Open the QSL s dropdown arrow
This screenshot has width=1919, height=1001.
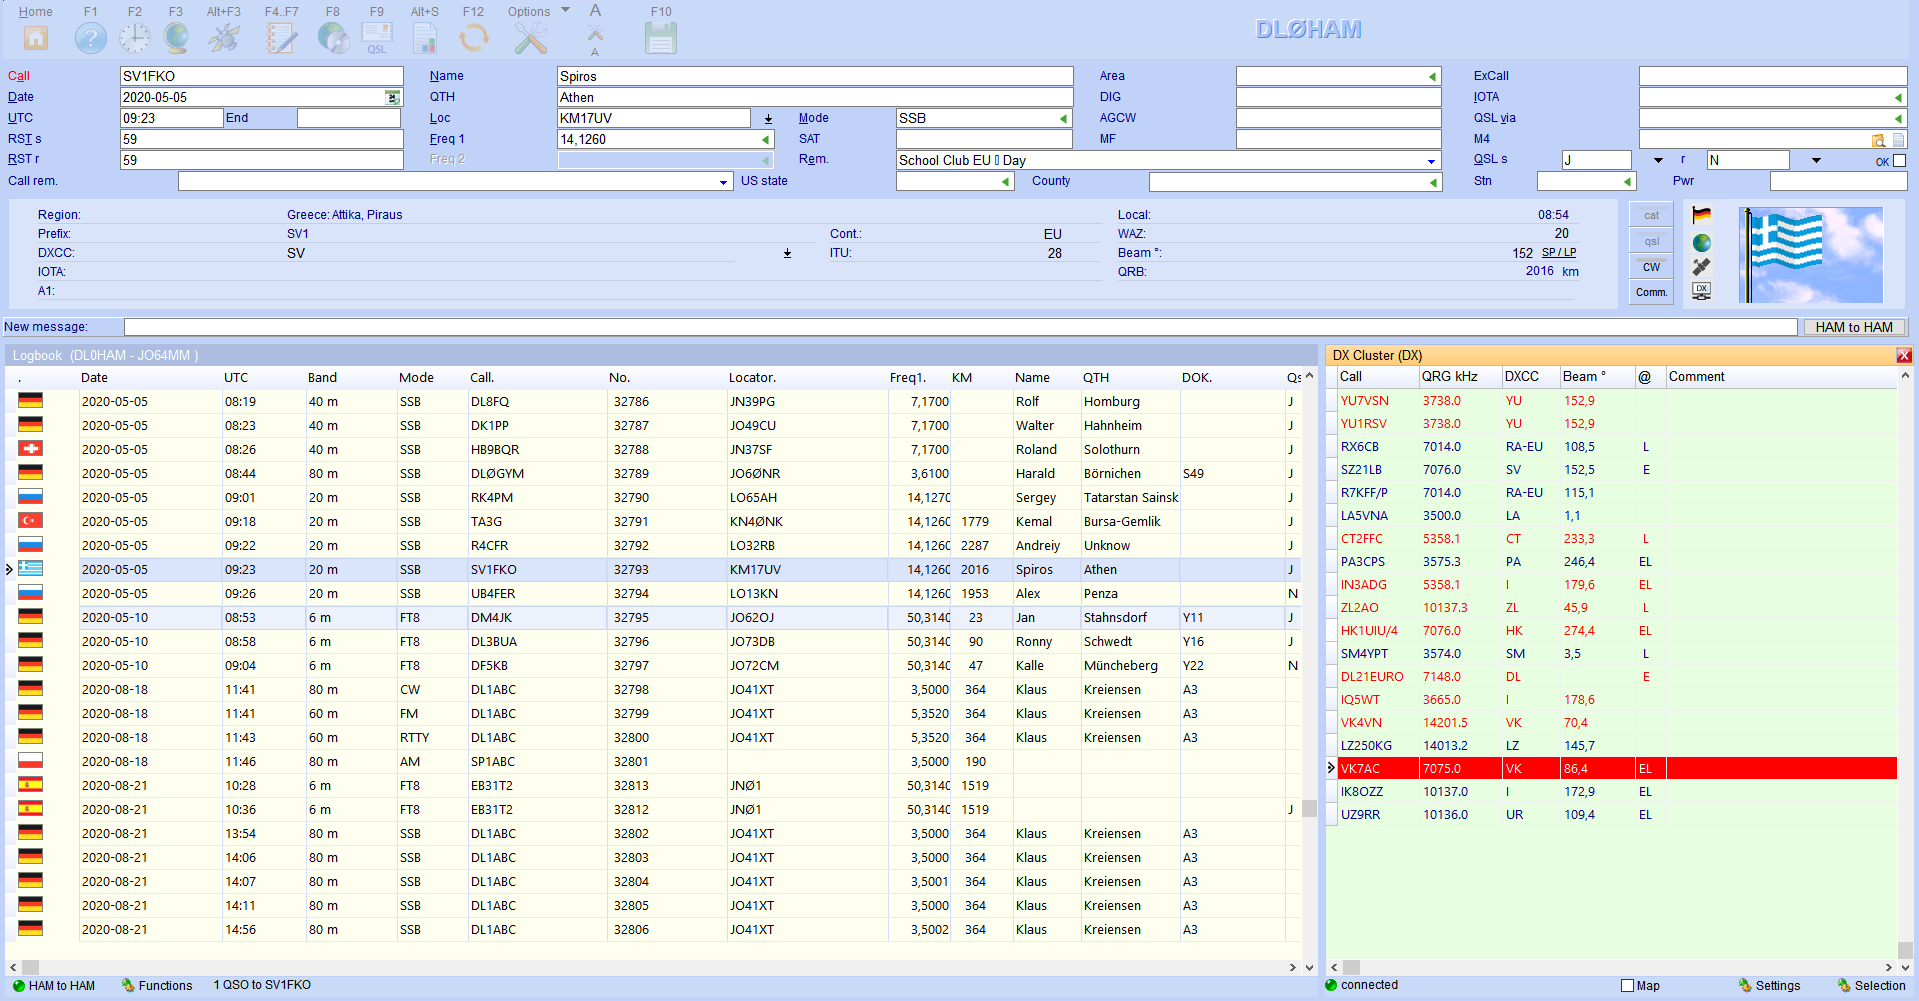click(x=1658, y=160)
